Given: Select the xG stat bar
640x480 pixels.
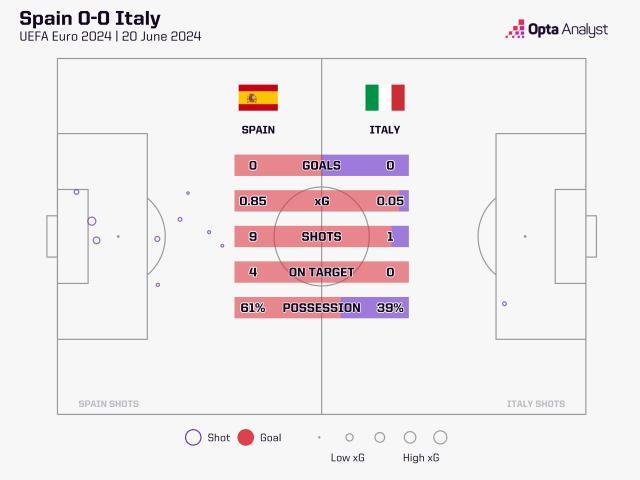Looking at the screenshot, I should pos(321,201).
